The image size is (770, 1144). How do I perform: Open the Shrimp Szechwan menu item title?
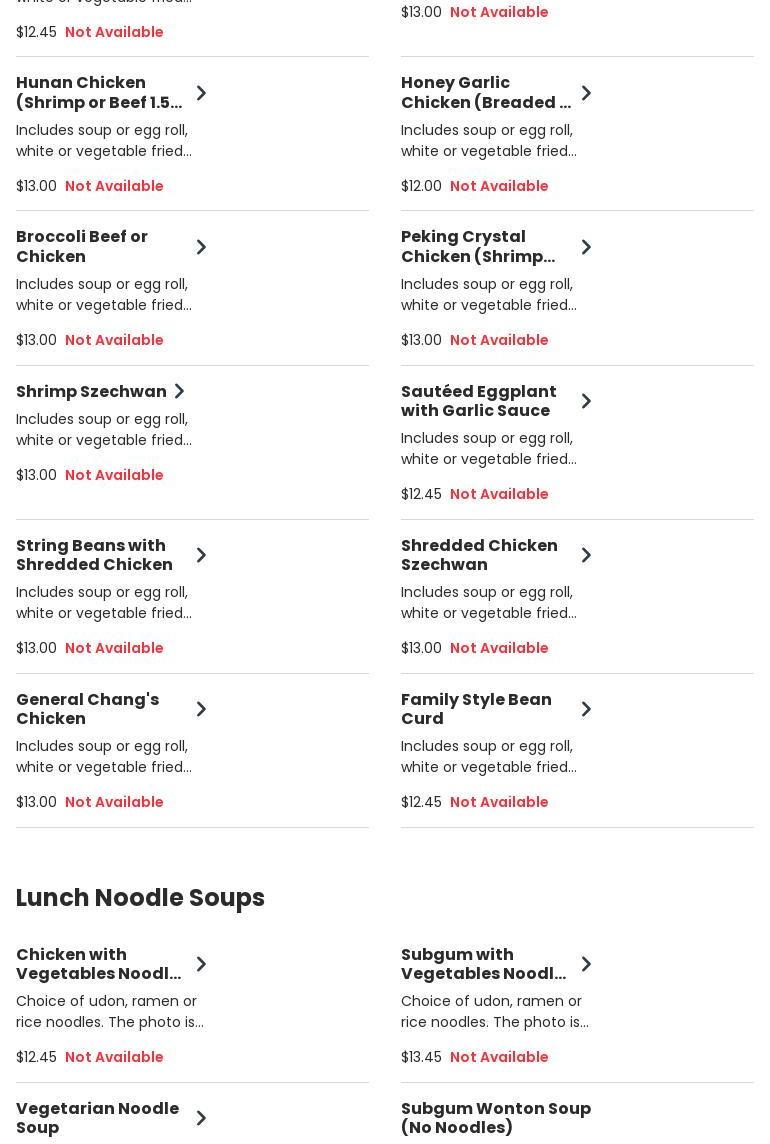91,391
